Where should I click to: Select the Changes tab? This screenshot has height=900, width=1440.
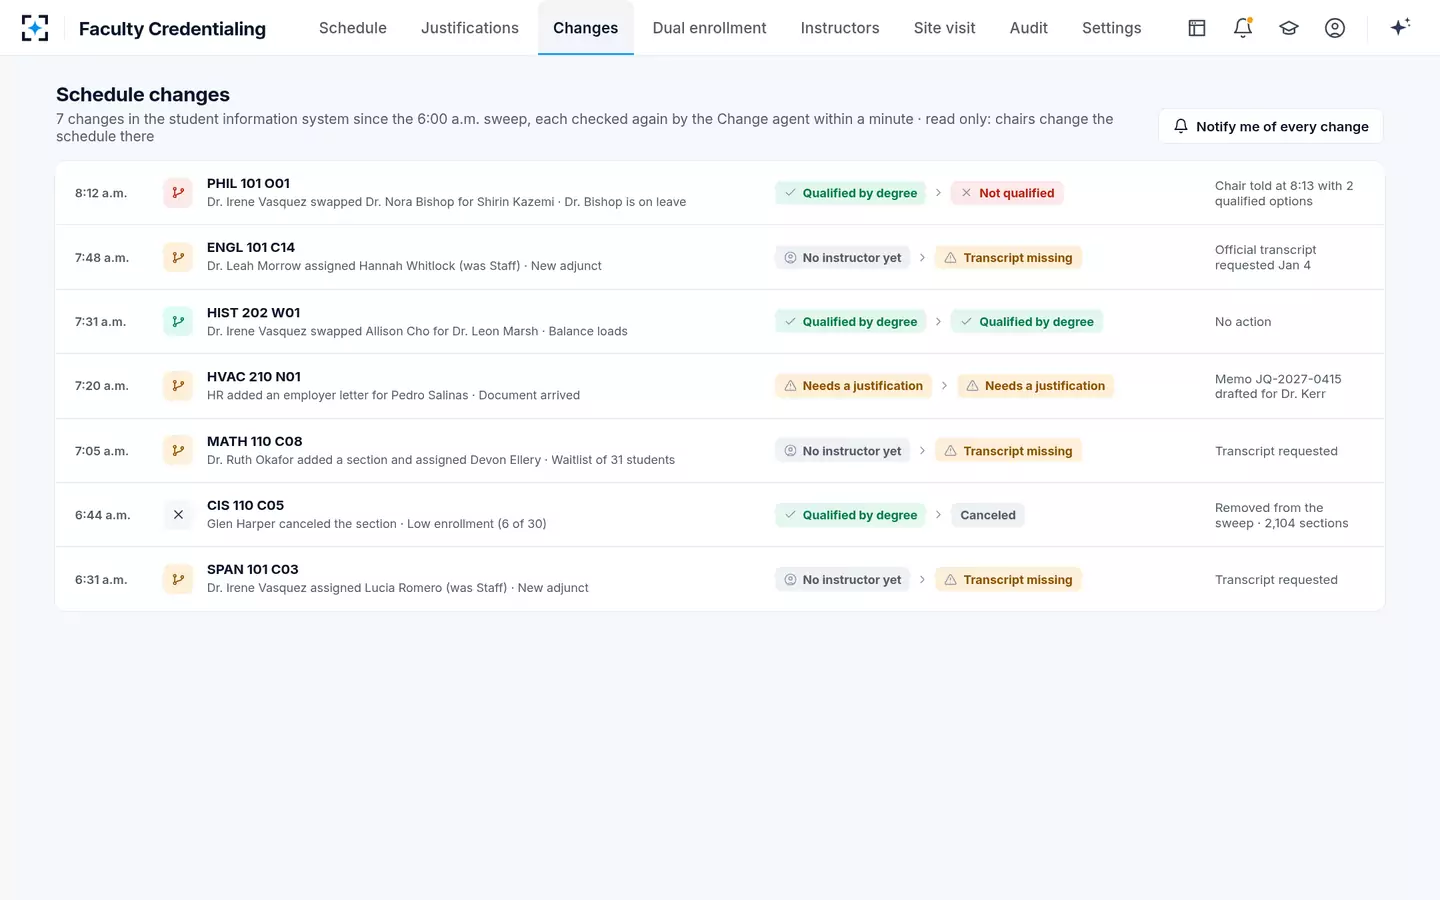pos(586,28)
